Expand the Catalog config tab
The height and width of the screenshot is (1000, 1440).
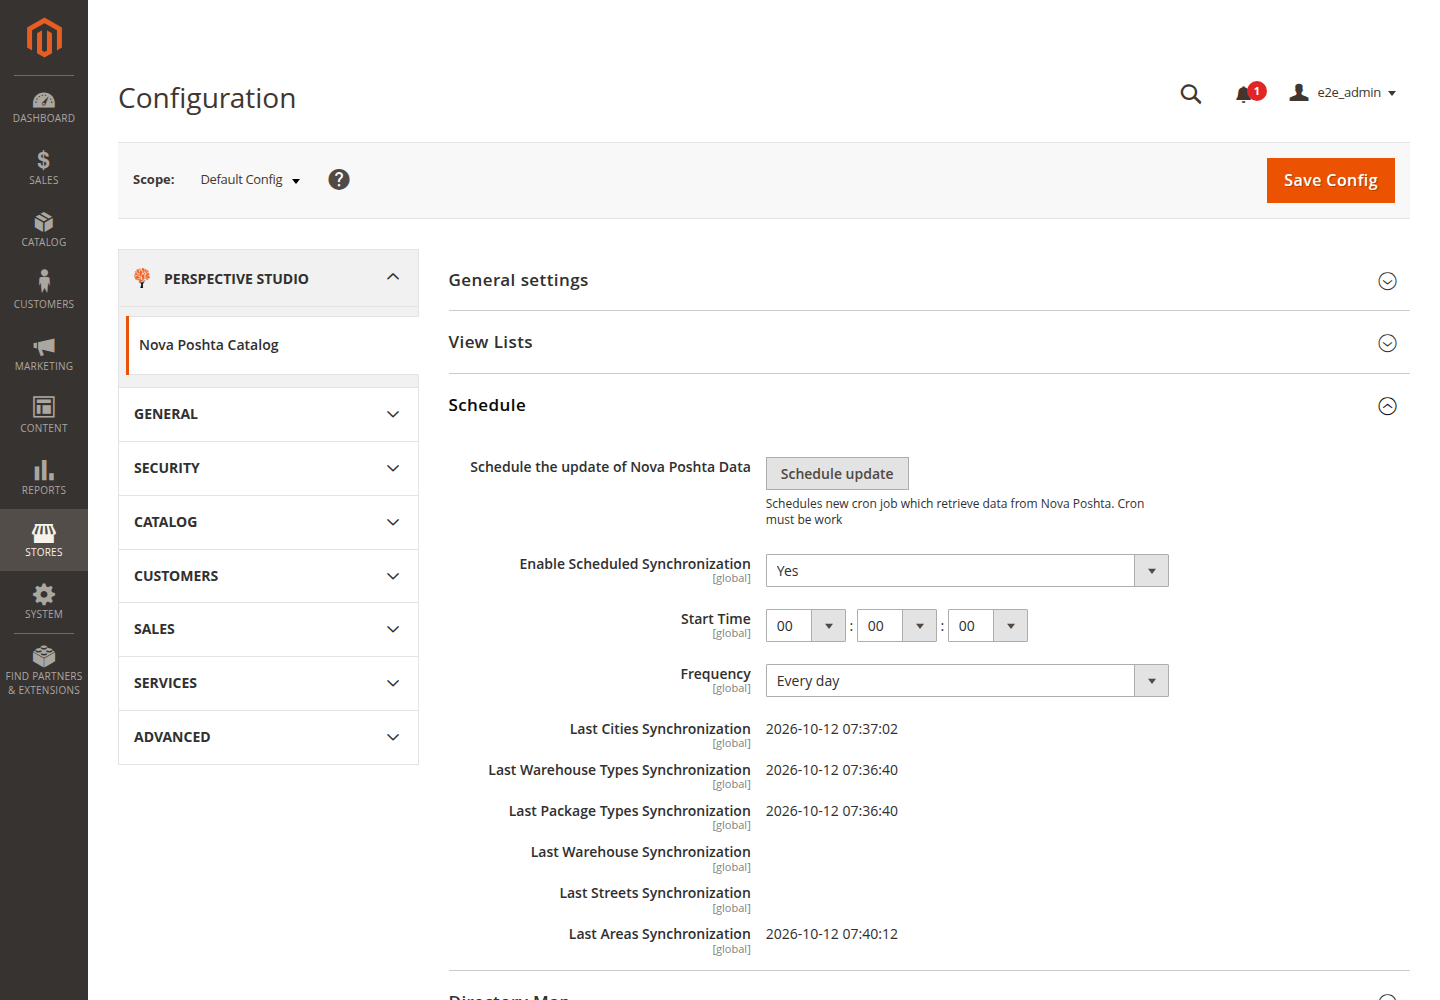(x=268, y=522)
